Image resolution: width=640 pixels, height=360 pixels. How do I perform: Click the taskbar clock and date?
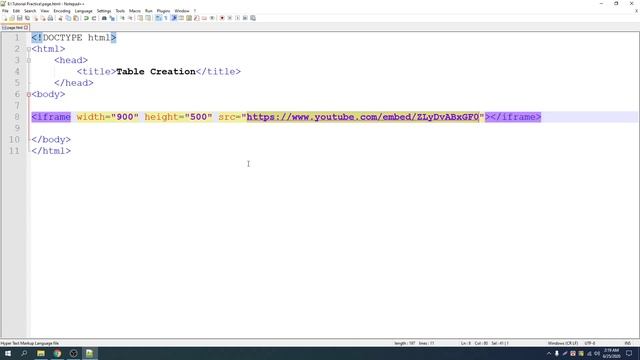tap(611, 353)
